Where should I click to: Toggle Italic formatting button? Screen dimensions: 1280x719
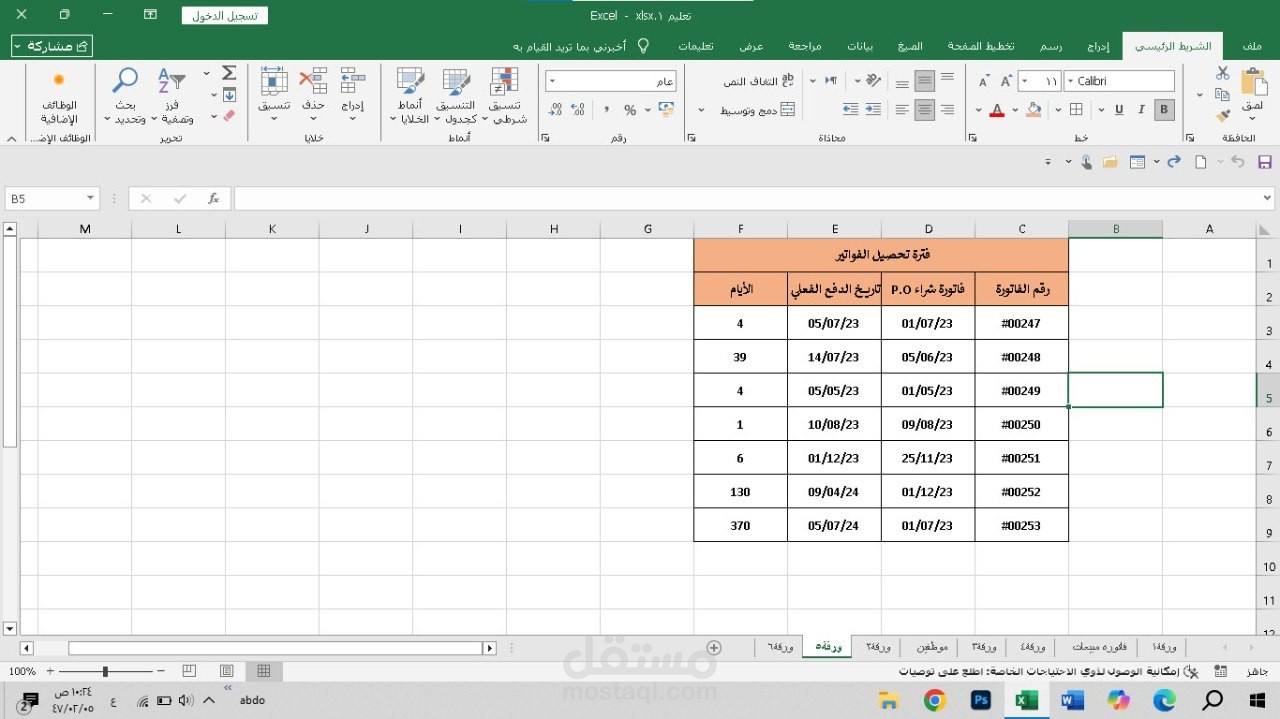[1141, 110]
